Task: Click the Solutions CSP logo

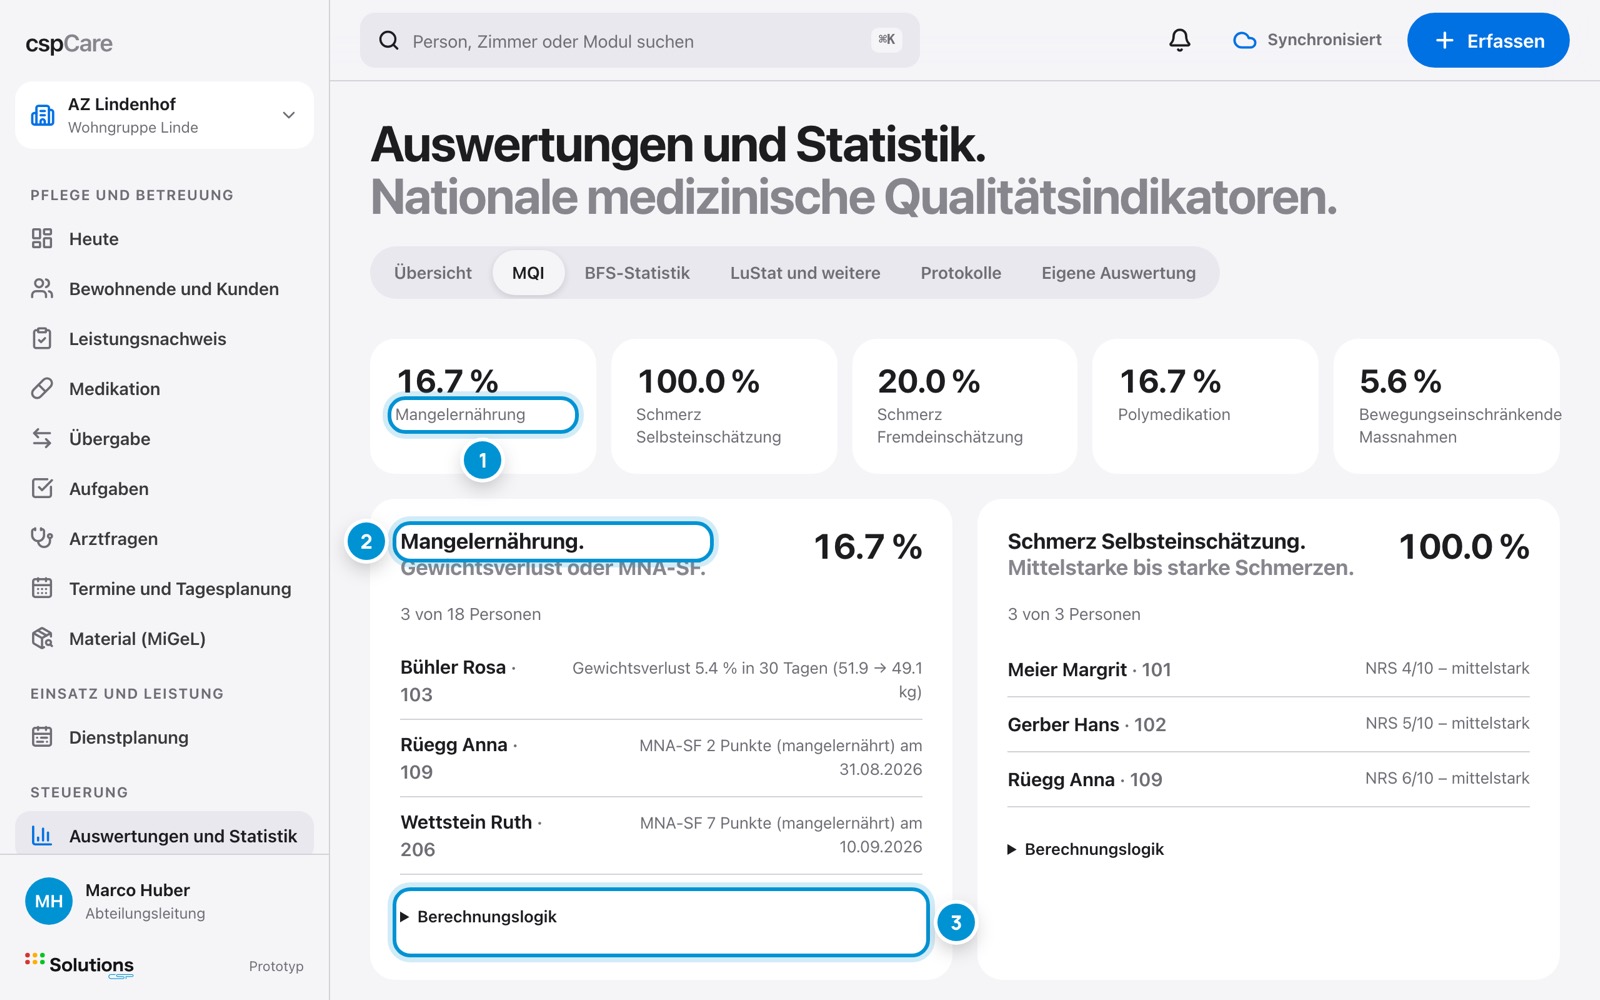Action: coord(79,965)
